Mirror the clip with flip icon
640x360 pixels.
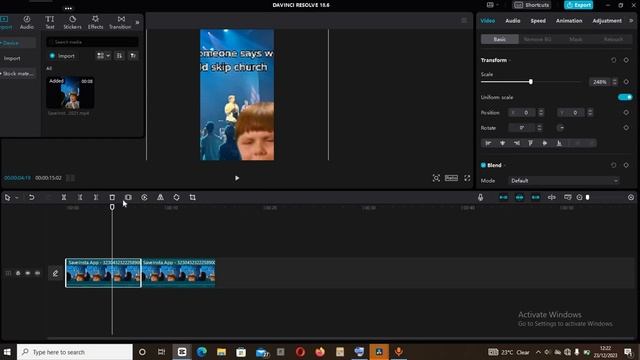[x=160, y=198]
